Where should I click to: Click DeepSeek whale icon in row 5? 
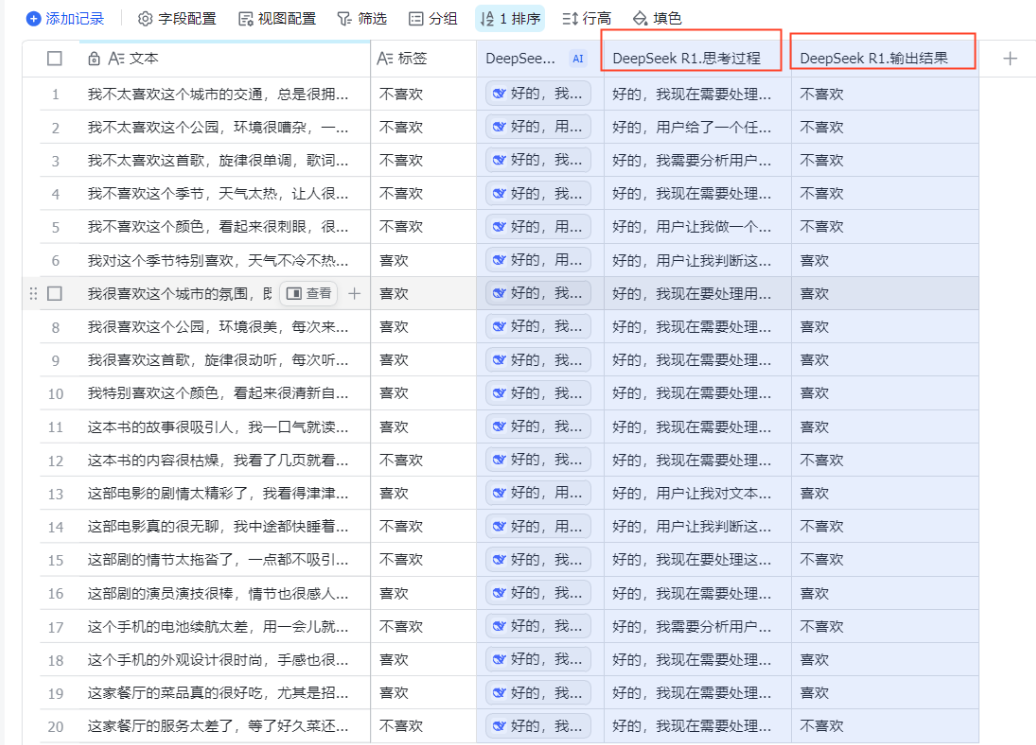coord(500,227)
